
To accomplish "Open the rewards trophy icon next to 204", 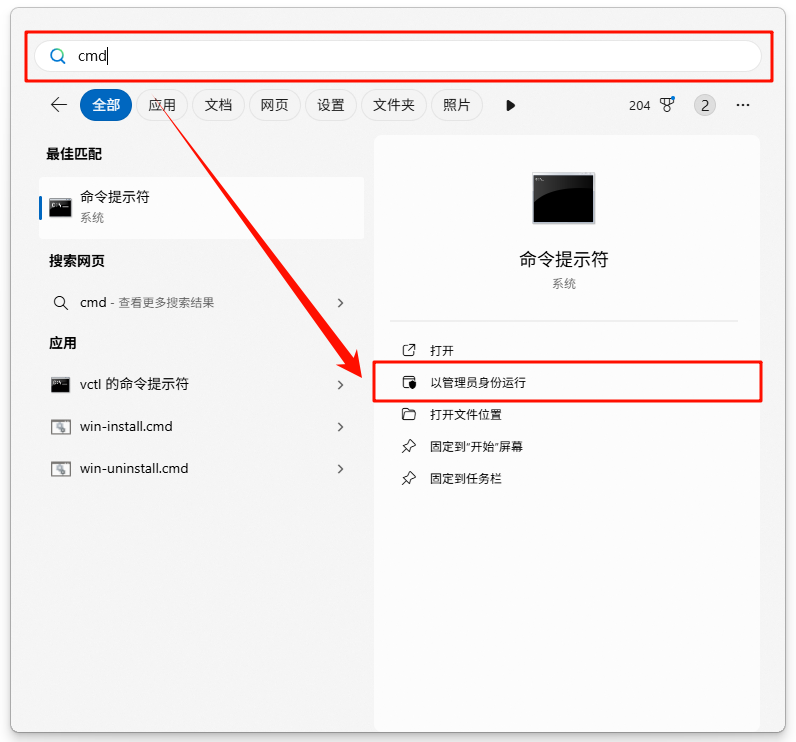I will pos(667,105).
